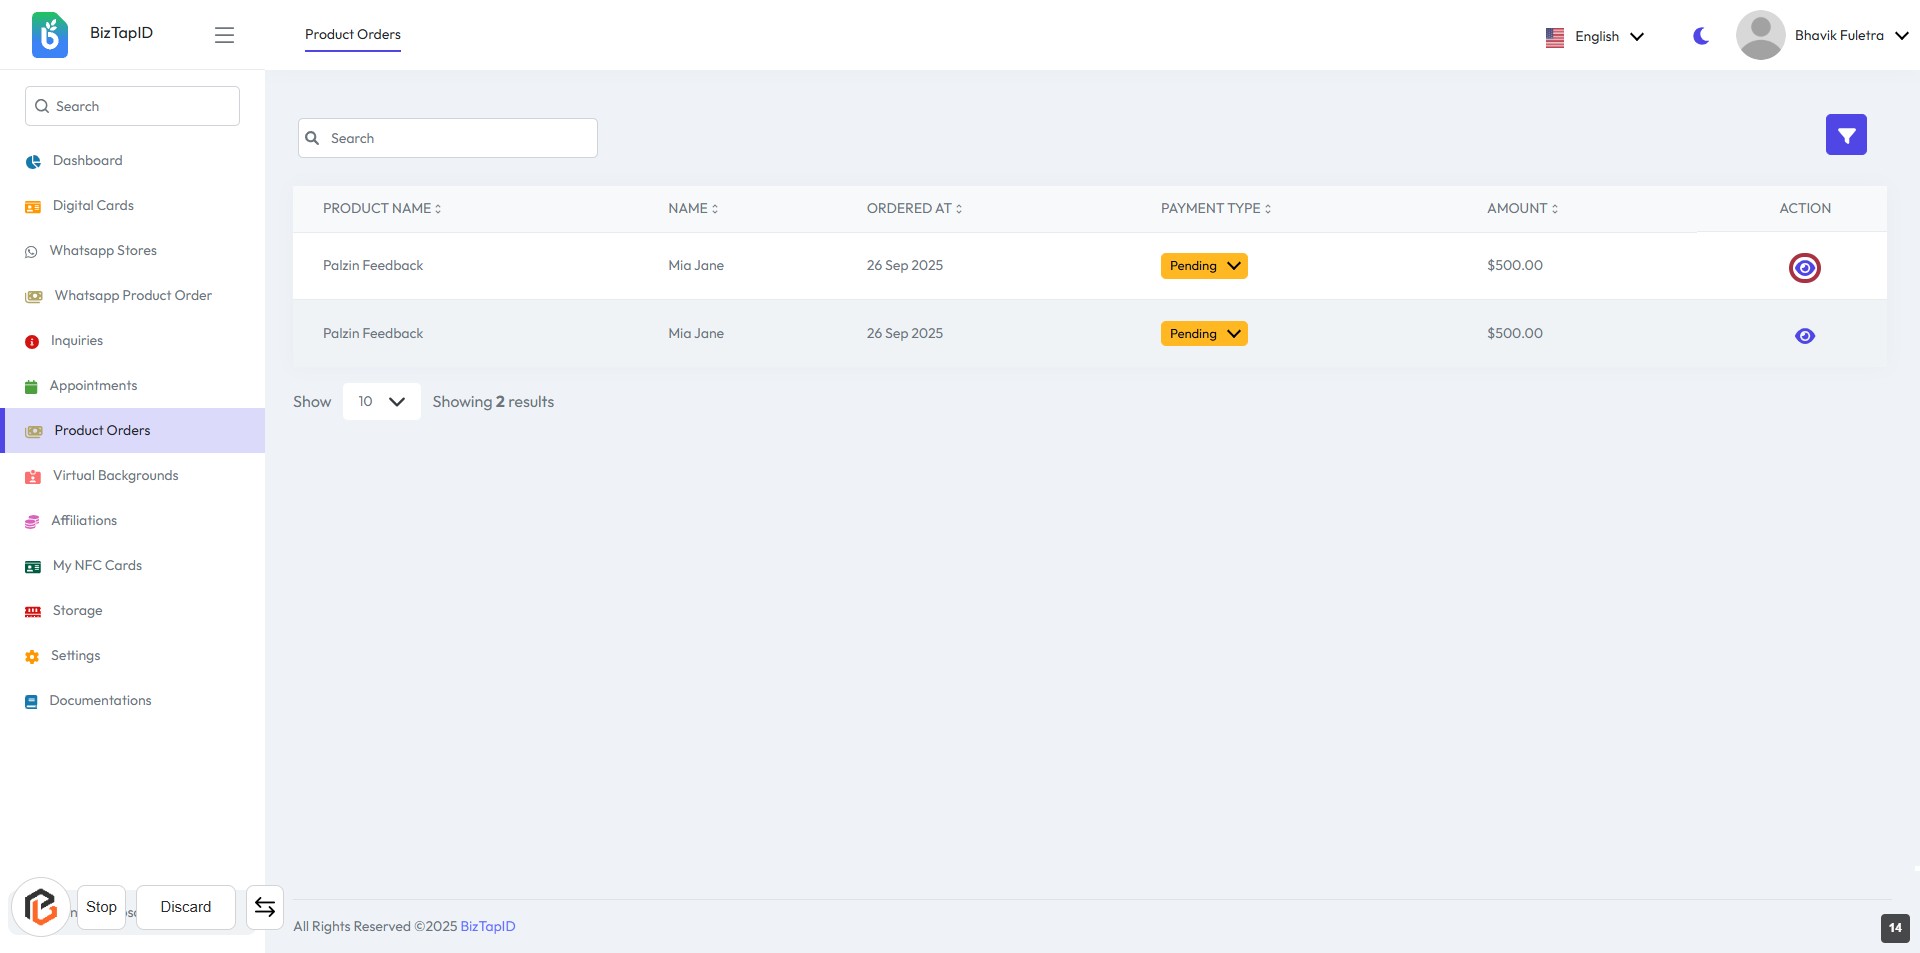Click the Discard button
This screenshot has width=1920, height=953.
186,907
